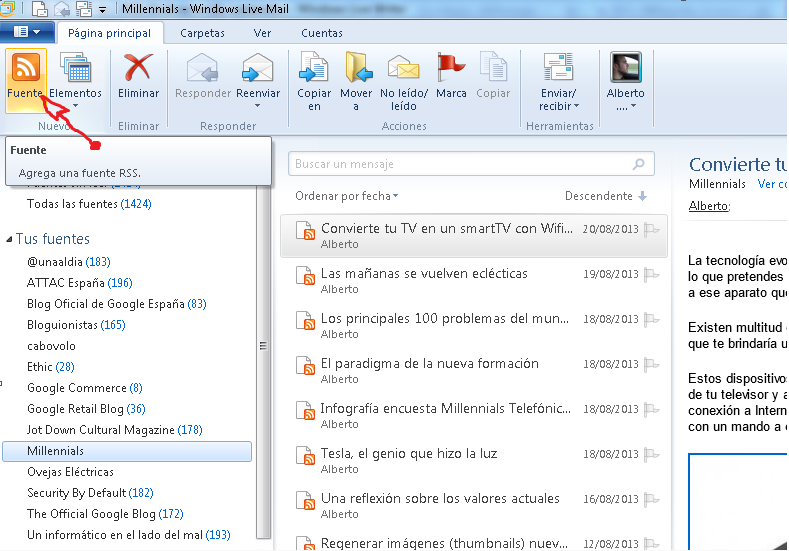Flag the Las mañanas se vuelven eclécticas message
789x551 pixels.
click(652, 274)
